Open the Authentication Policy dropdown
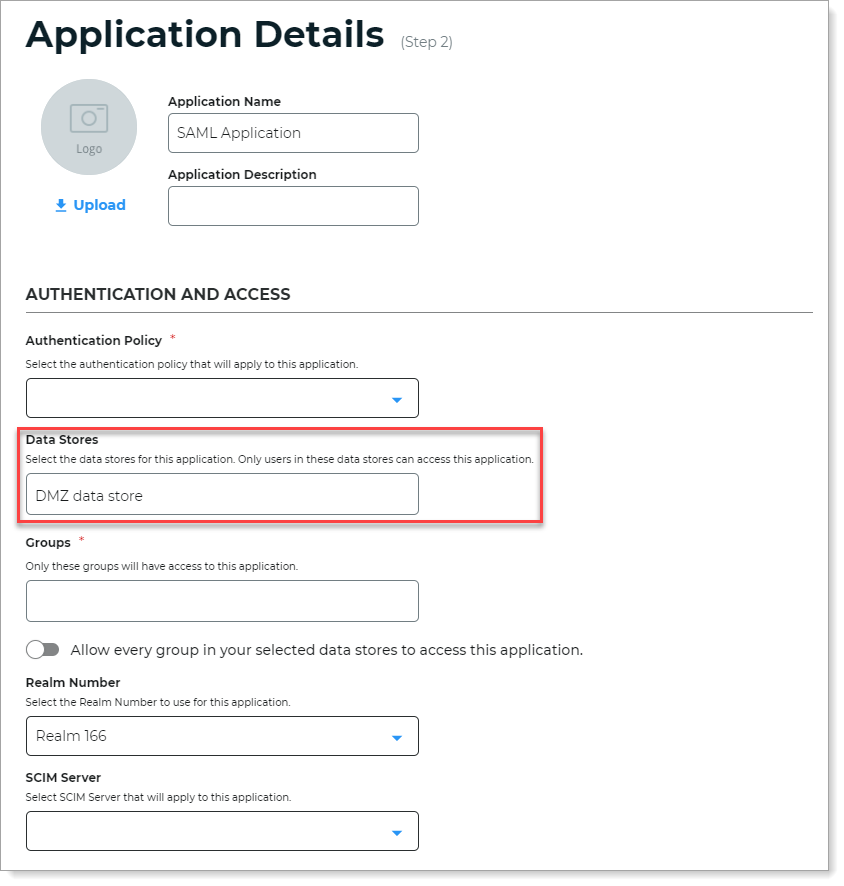The image size is (844, 886). click(x=221, y=398)
